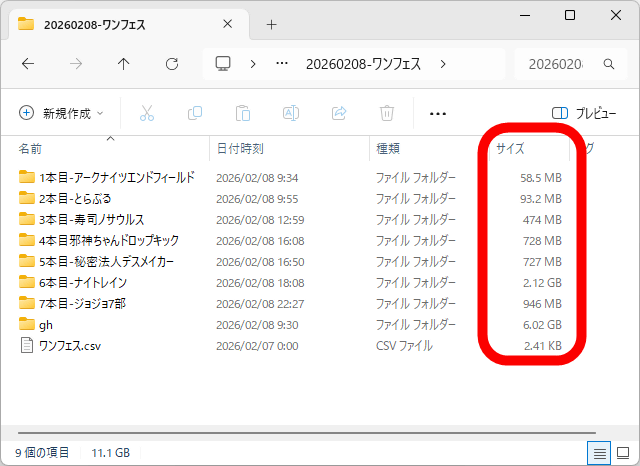The image size is (640, 466).
Task: Toggle the プレビュー preview pane
Action: (x=584, y=113)
